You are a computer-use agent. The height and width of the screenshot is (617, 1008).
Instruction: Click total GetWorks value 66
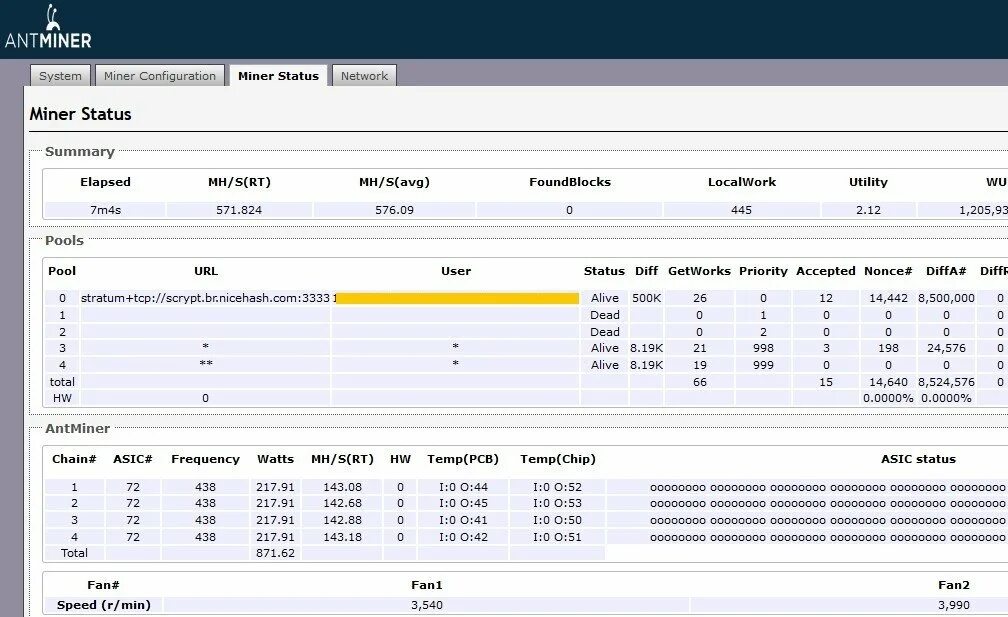click(x=699, y=382)
